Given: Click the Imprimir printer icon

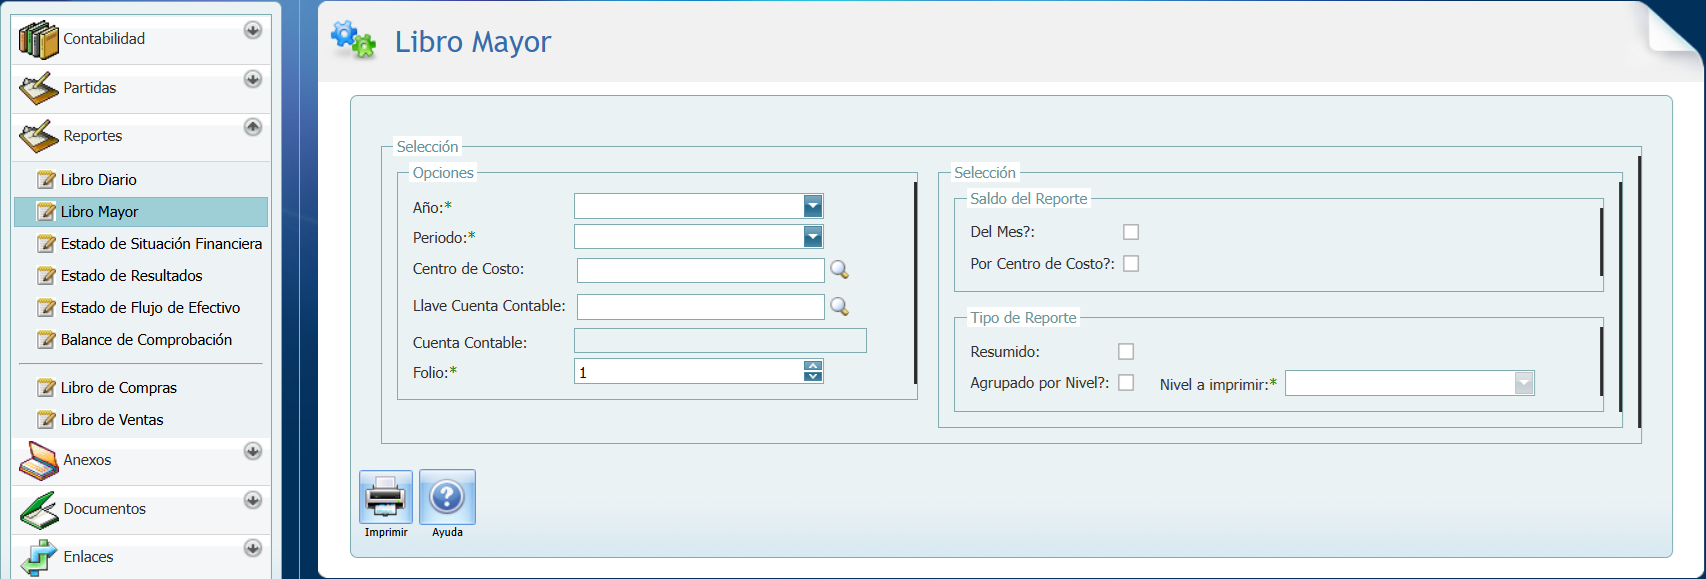Looking at the screenshot, I should [x=386, y=496].
